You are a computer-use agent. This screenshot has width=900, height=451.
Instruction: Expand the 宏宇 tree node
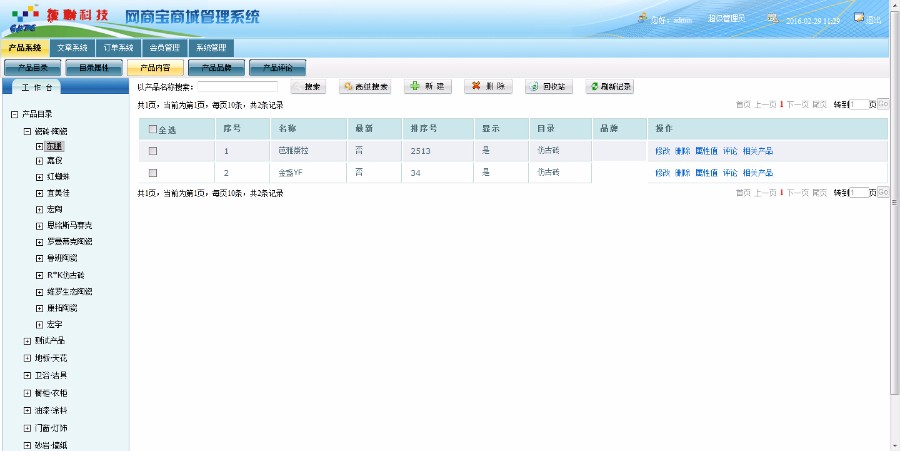coord(40,325)
